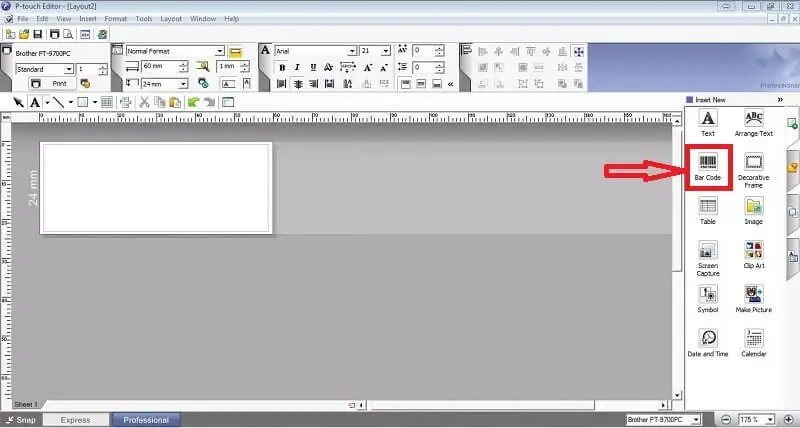Open the Arial font dropdown
The image size is (800, 428).
pyautogui.click(x=350, y=51)
